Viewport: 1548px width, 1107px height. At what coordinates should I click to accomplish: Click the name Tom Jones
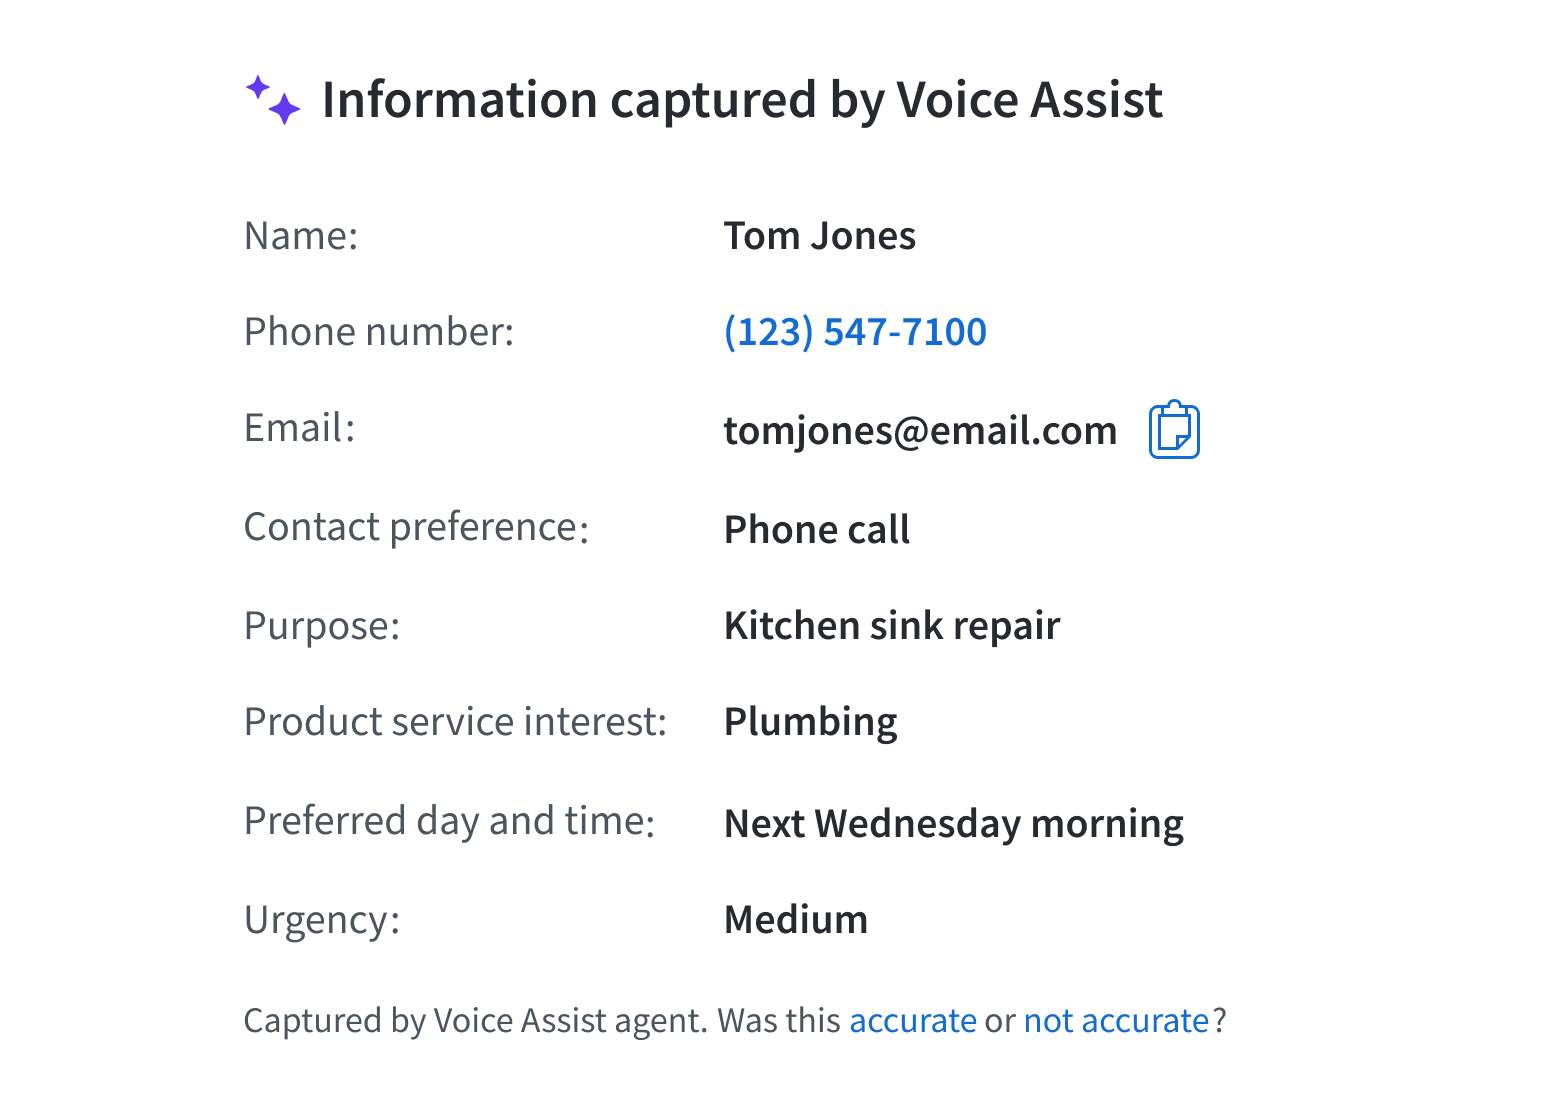pos(819,236)
